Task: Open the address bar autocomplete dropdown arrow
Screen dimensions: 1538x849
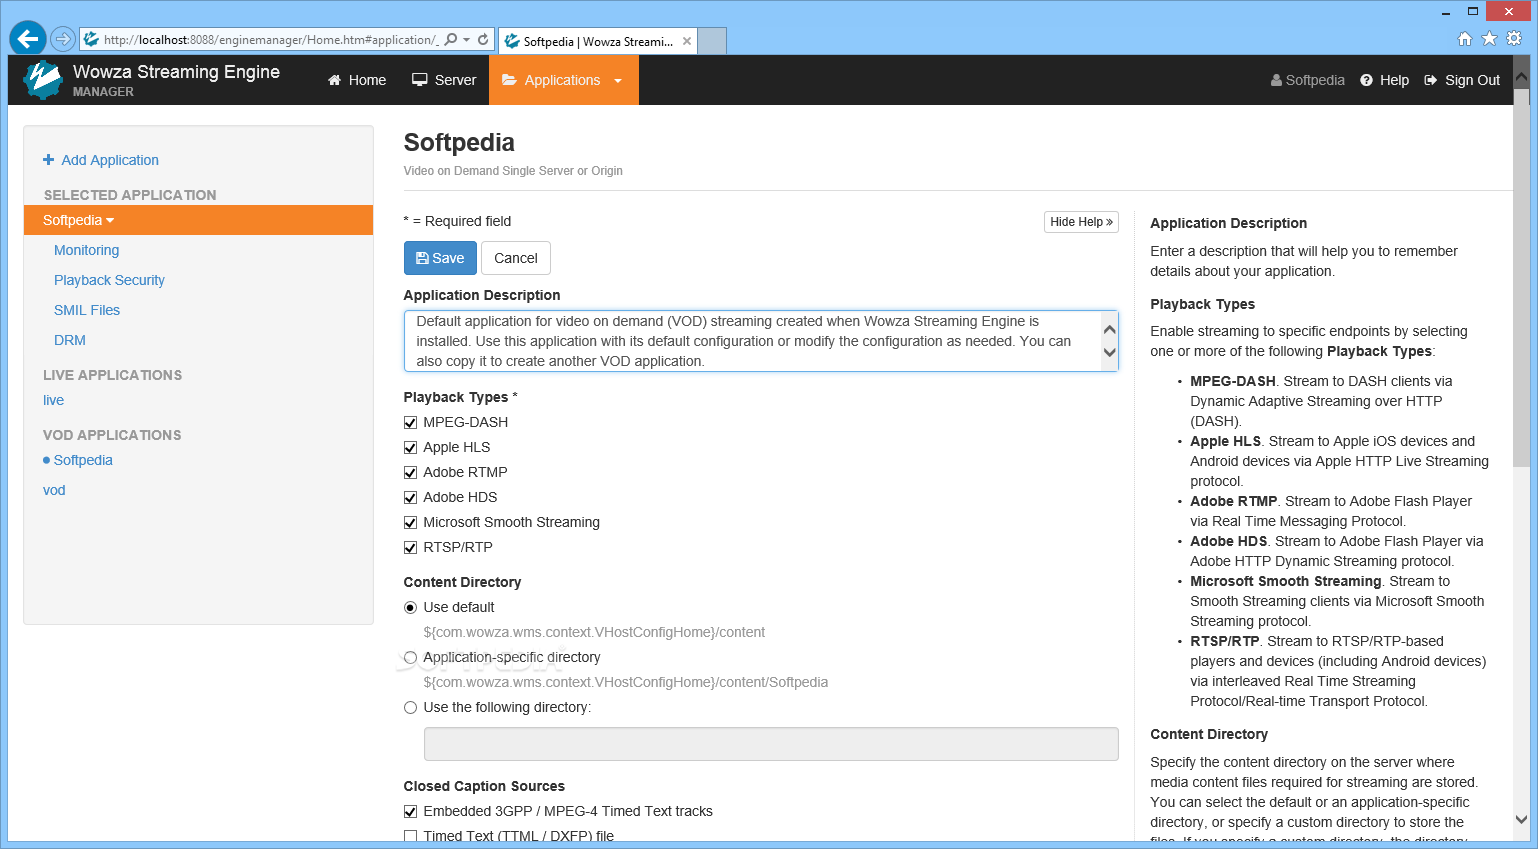Action: point(467,40)
